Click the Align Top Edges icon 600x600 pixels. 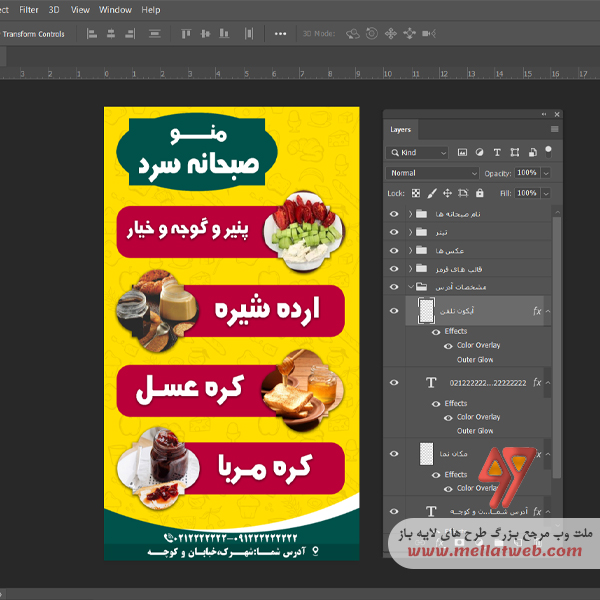coord(186,34)
